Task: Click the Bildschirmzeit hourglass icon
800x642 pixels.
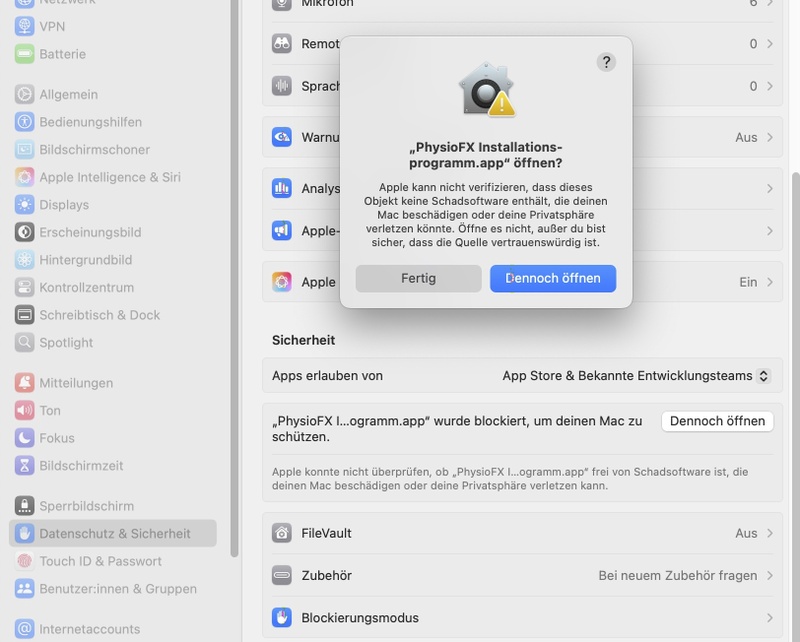Action: 24,465
